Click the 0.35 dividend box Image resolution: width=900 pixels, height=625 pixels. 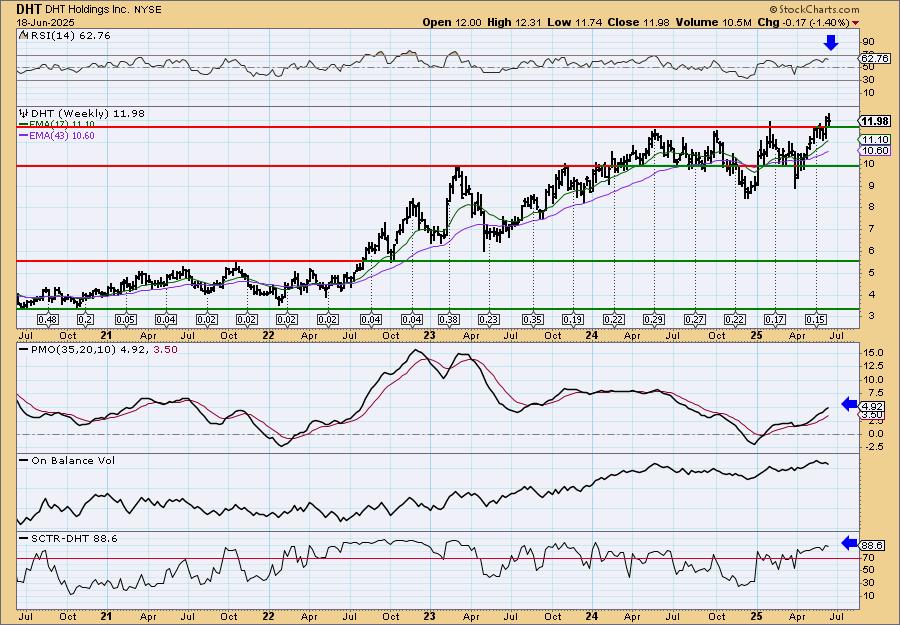click(x=533, y=320)
